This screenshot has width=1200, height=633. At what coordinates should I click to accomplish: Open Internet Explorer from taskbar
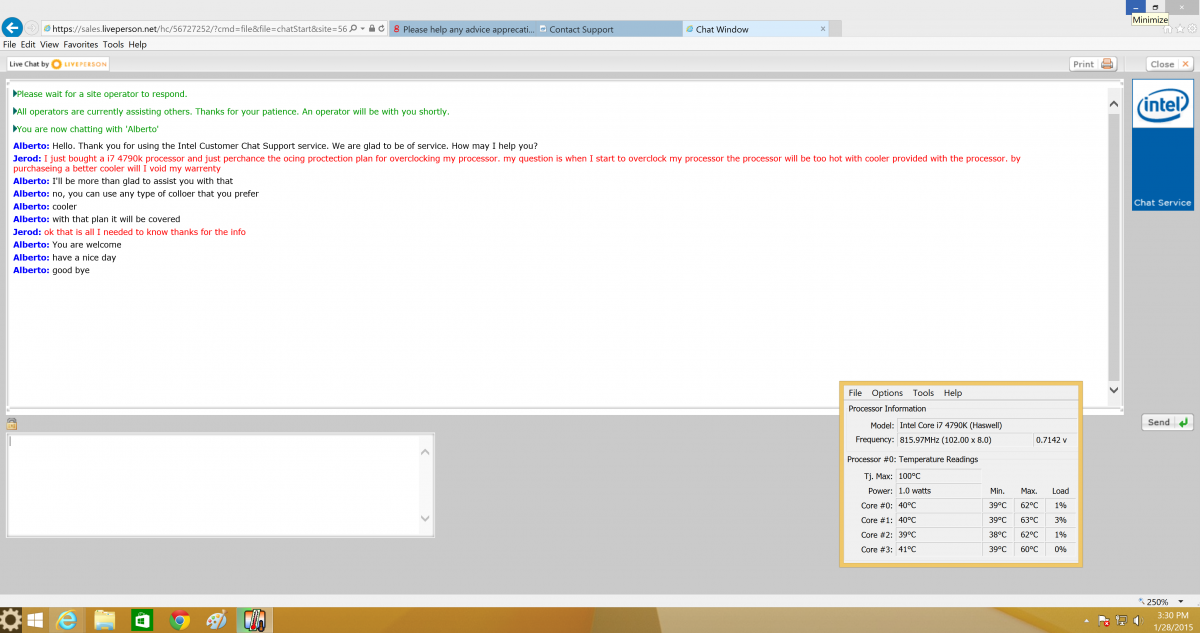[x=68, y=620]
